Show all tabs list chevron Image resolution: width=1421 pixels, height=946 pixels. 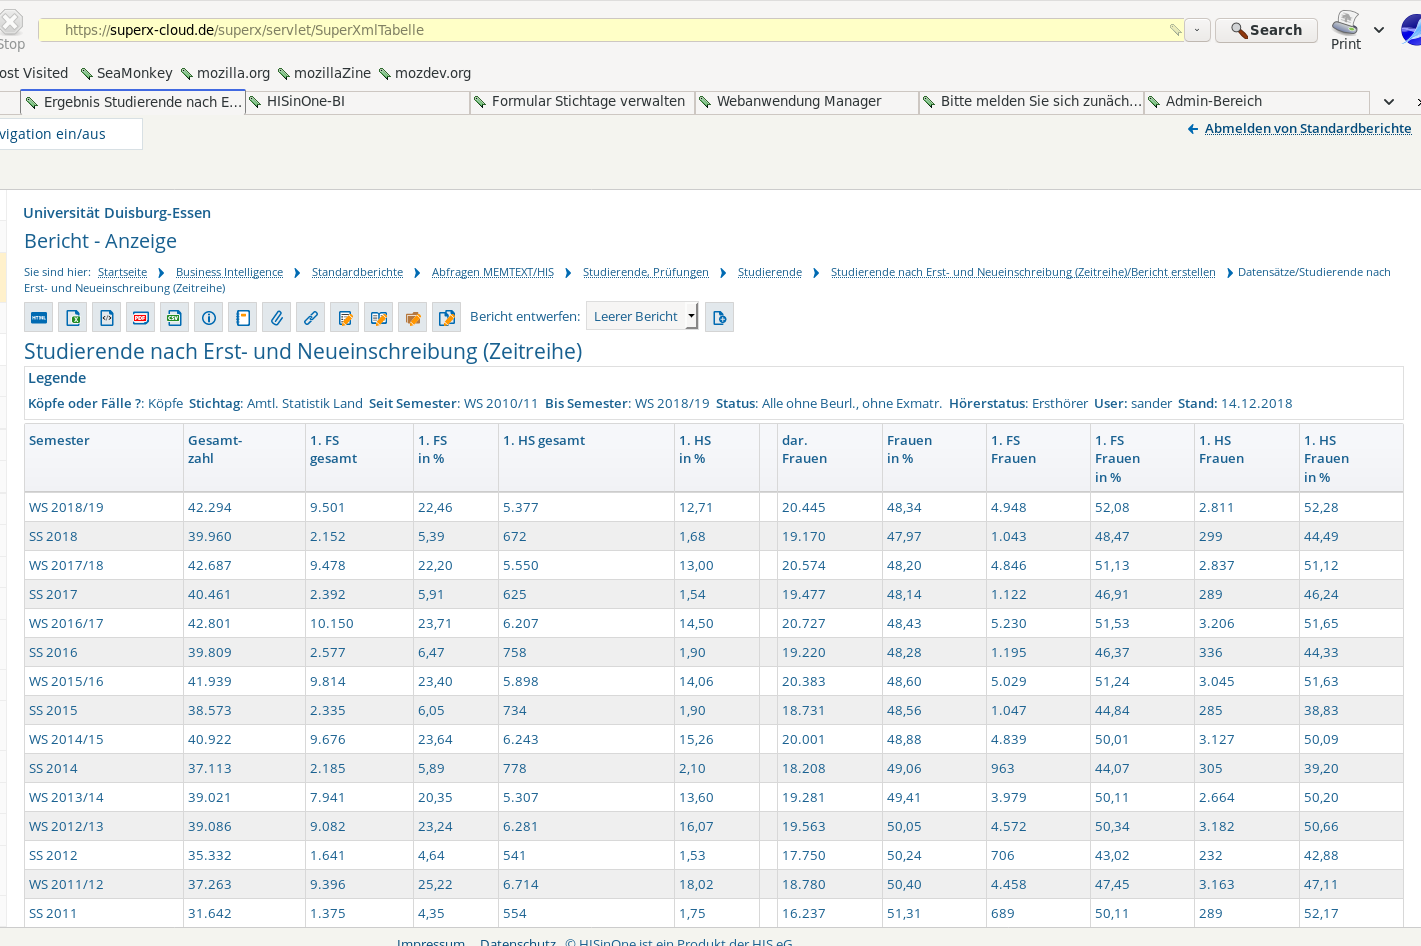point(1388,102)
